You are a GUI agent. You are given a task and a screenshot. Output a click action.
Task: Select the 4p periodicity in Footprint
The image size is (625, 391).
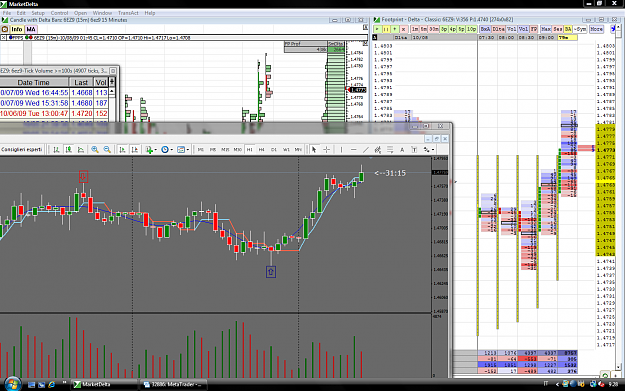(x=452, y=29)
